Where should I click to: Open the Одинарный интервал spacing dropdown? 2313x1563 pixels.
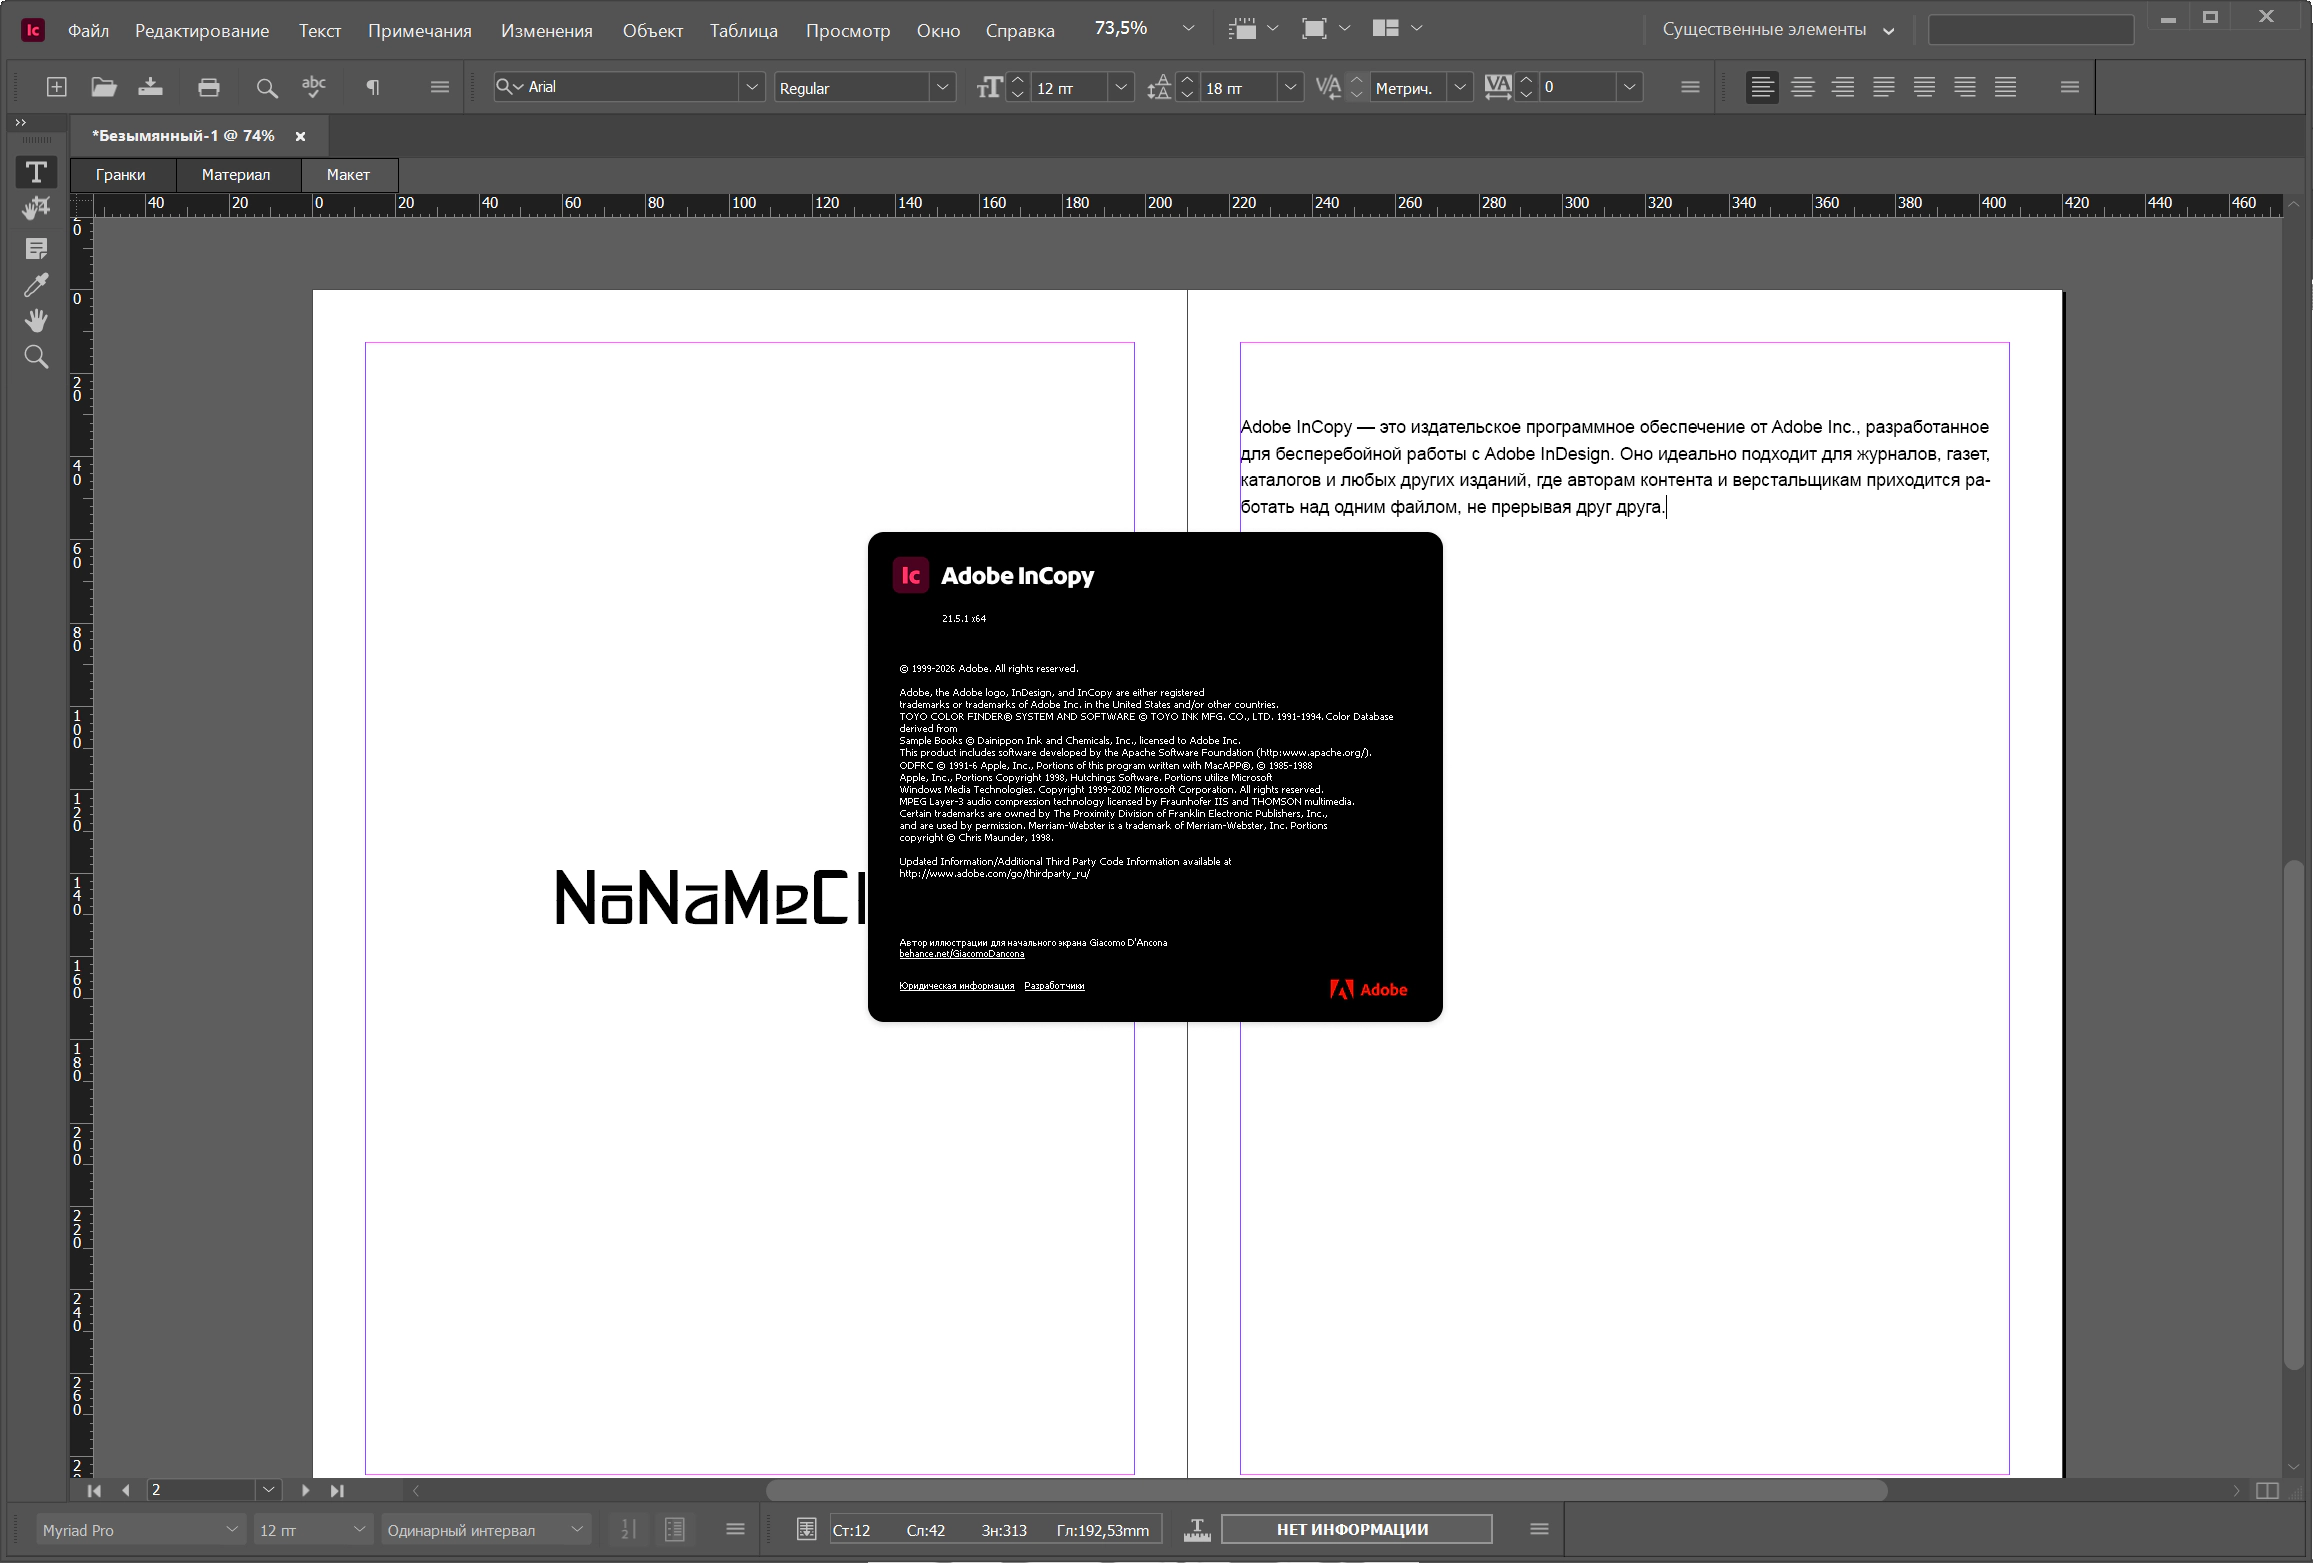[x=486, y=1530]
